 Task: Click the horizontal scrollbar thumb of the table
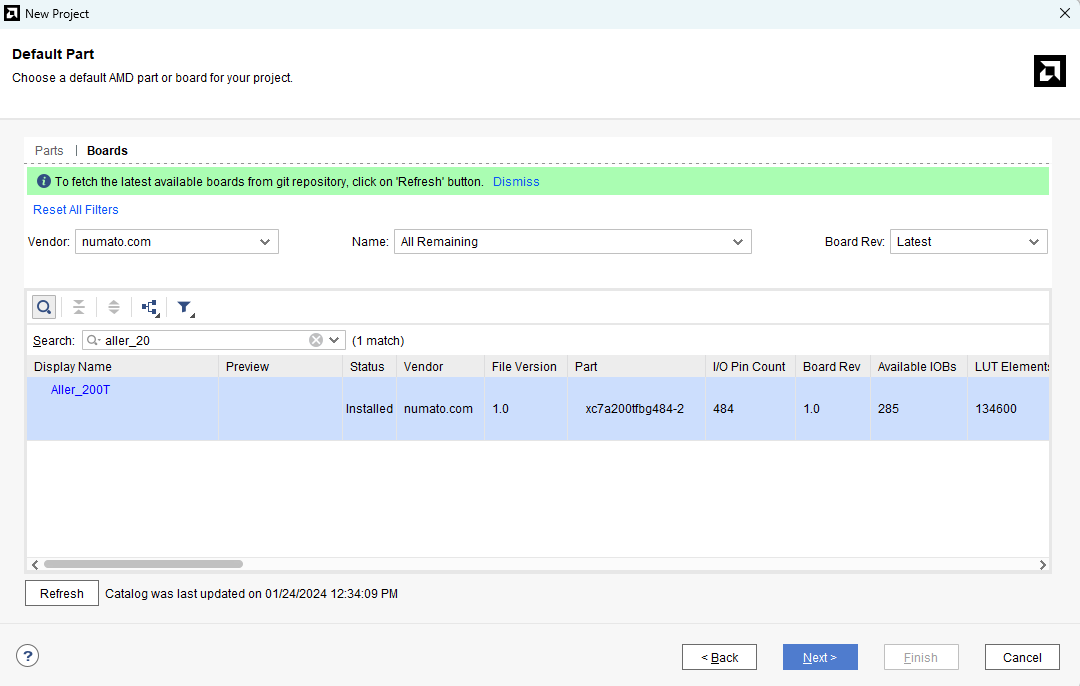(x=143, y=564)
